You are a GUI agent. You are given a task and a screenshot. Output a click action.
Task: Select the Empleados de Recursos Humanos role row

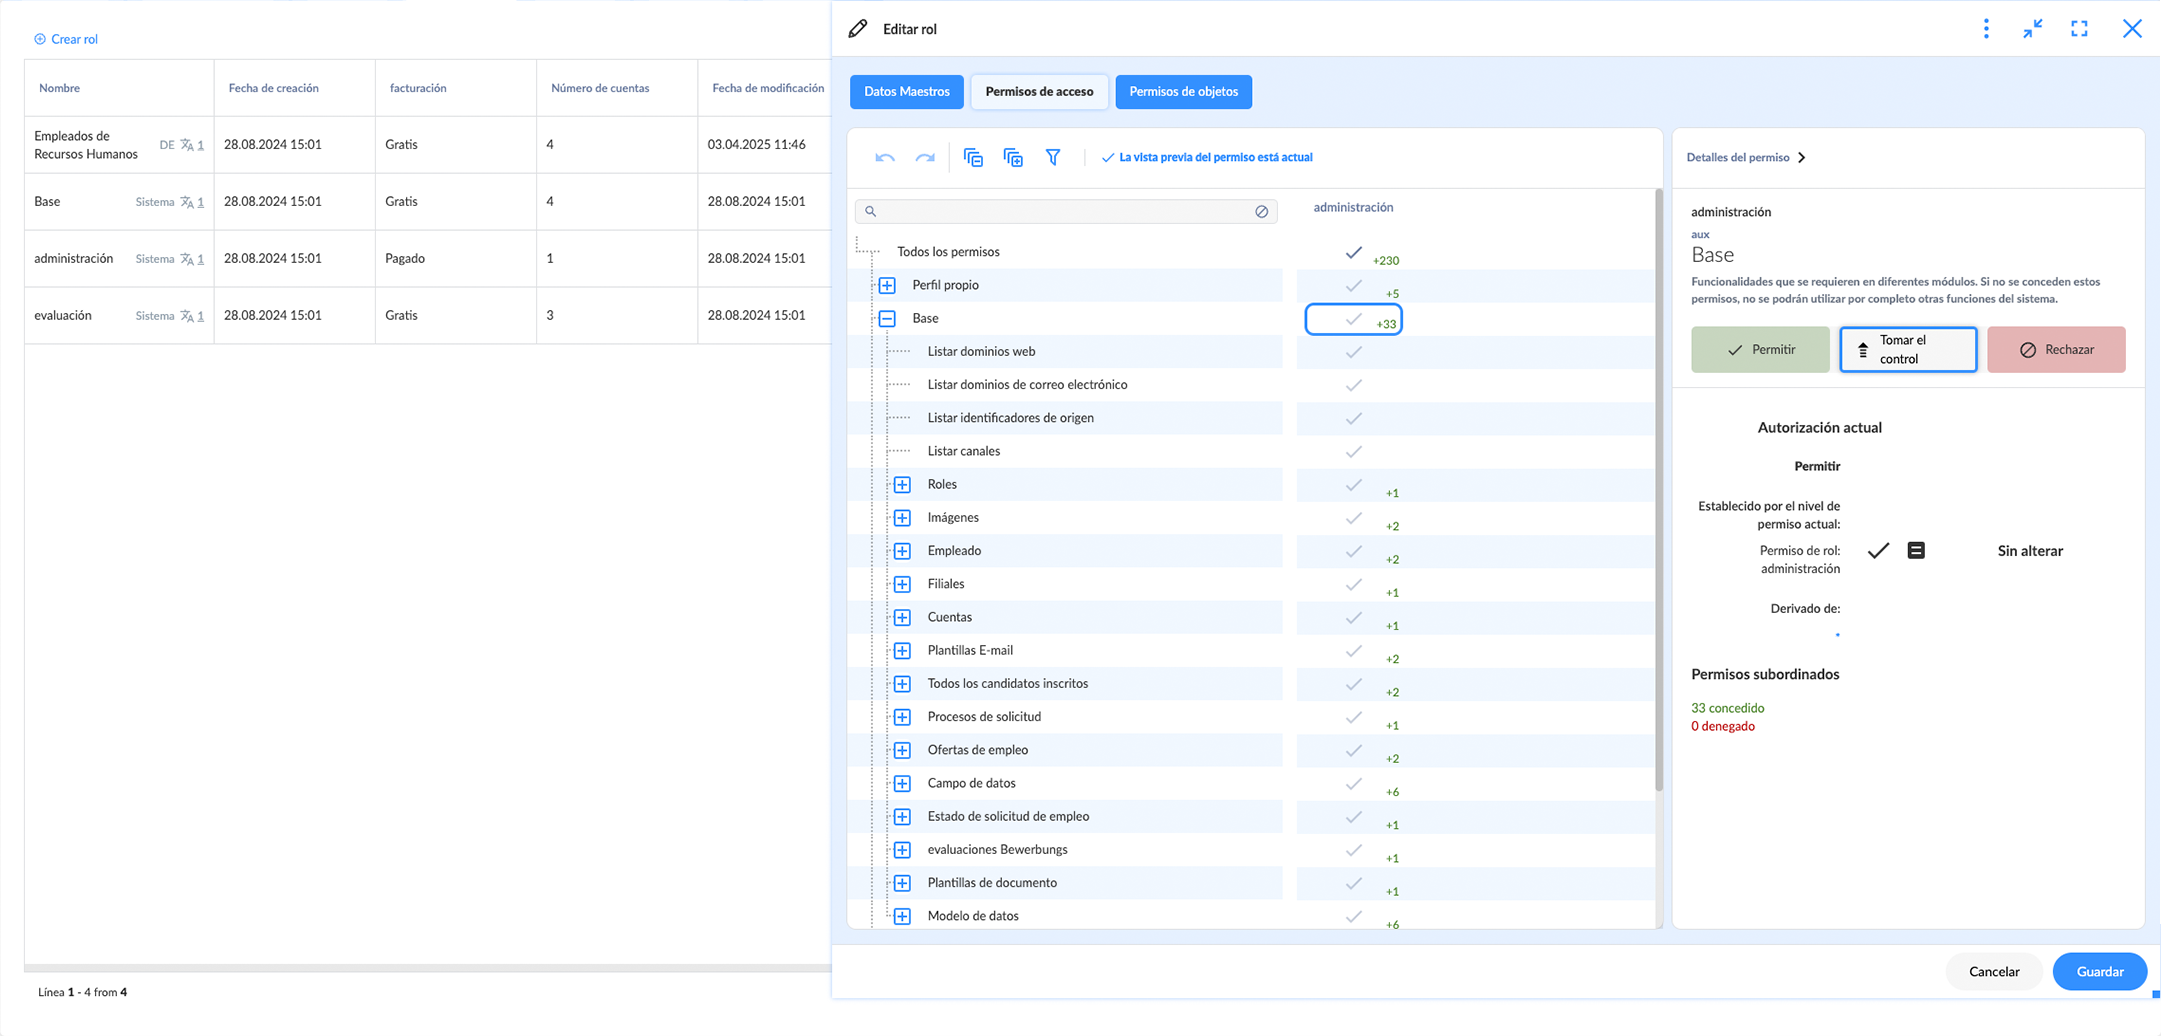click(428, 145)
